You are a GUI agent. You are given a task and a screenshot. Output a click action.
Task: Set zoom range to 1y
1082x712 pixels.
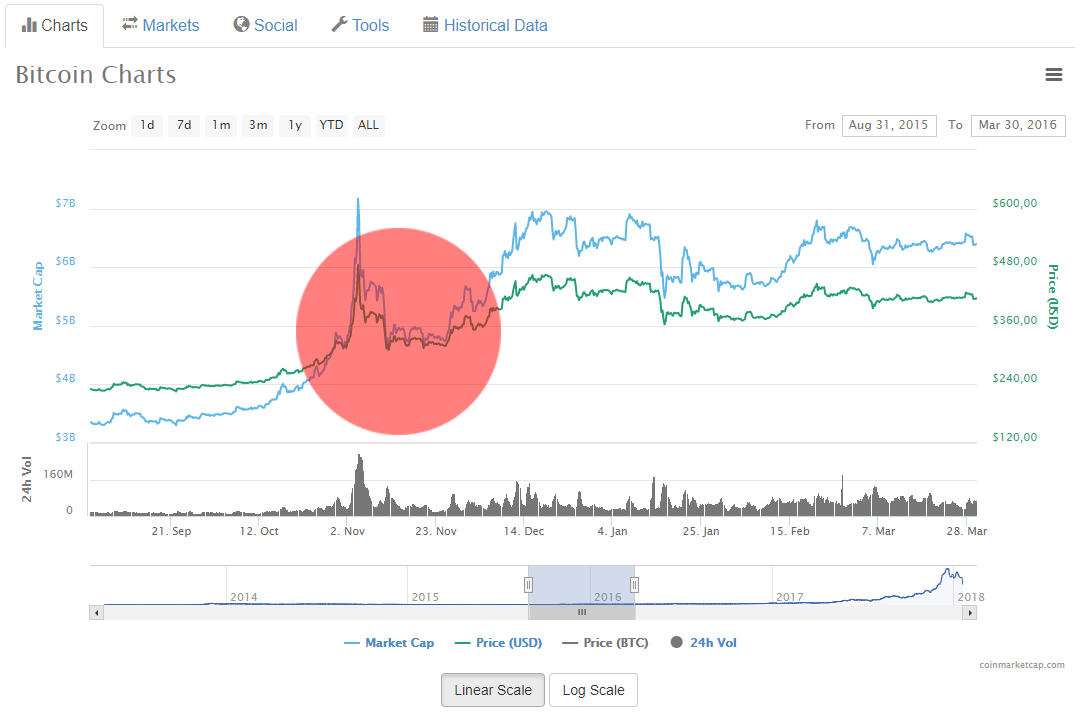[x=295, y=125]
